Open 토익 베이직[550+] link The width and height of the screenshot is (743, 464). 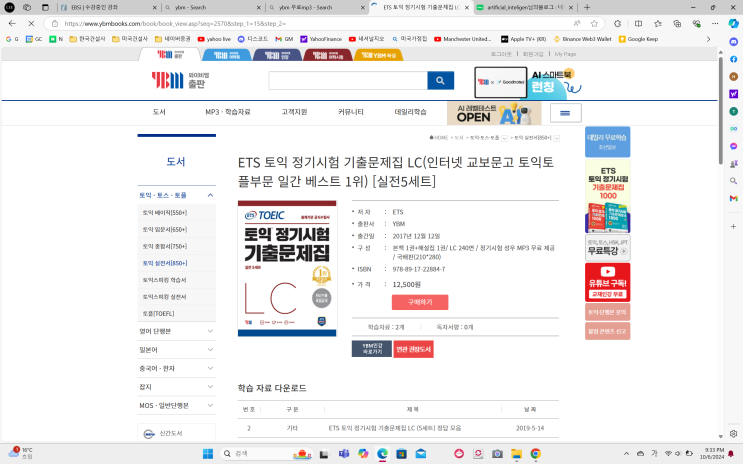pos(165,213)
